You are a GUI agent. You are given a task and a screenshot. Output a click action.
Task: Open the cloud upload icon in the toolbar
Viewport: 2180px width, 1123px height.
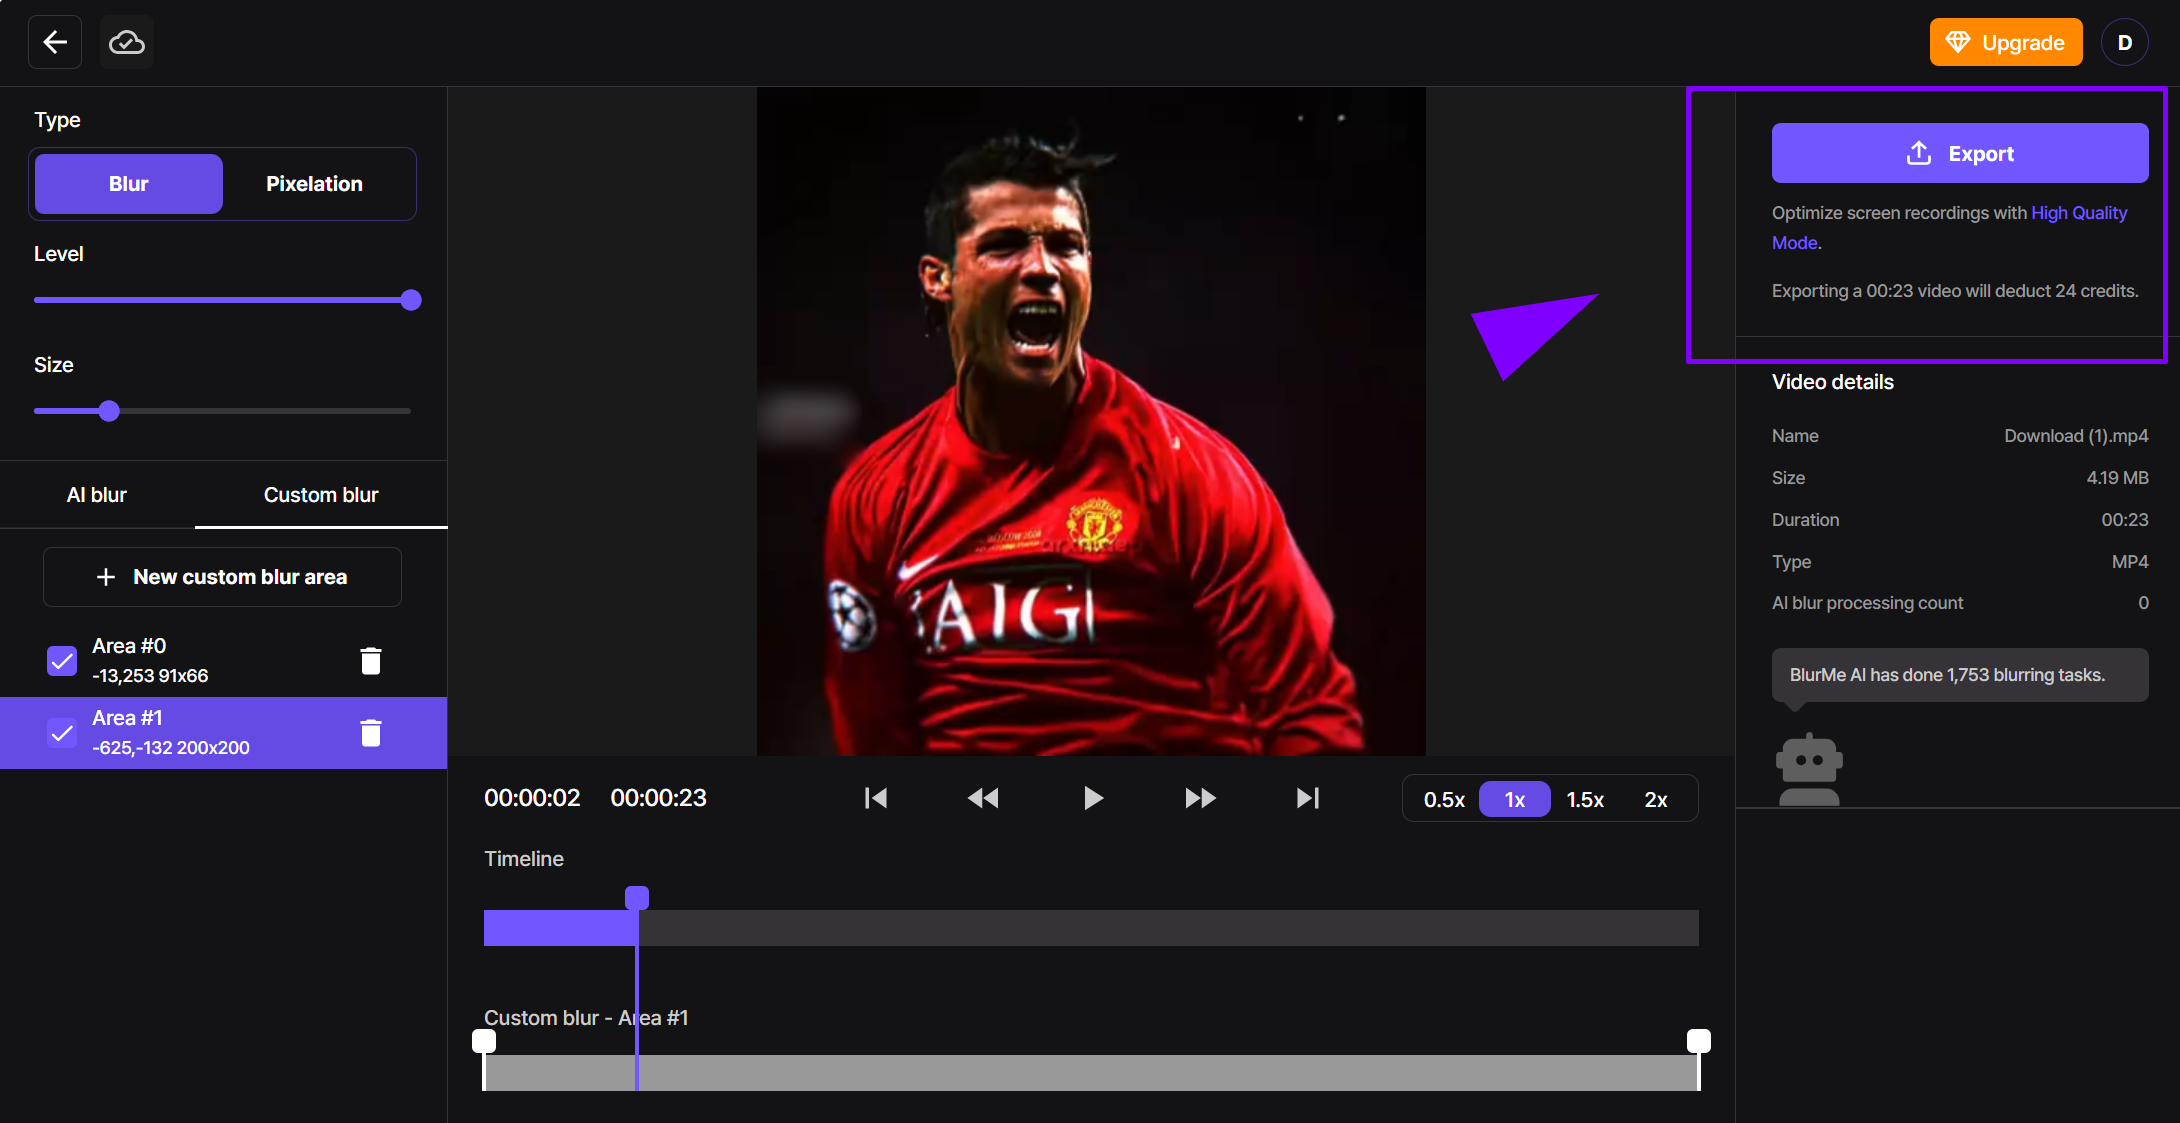125,41
